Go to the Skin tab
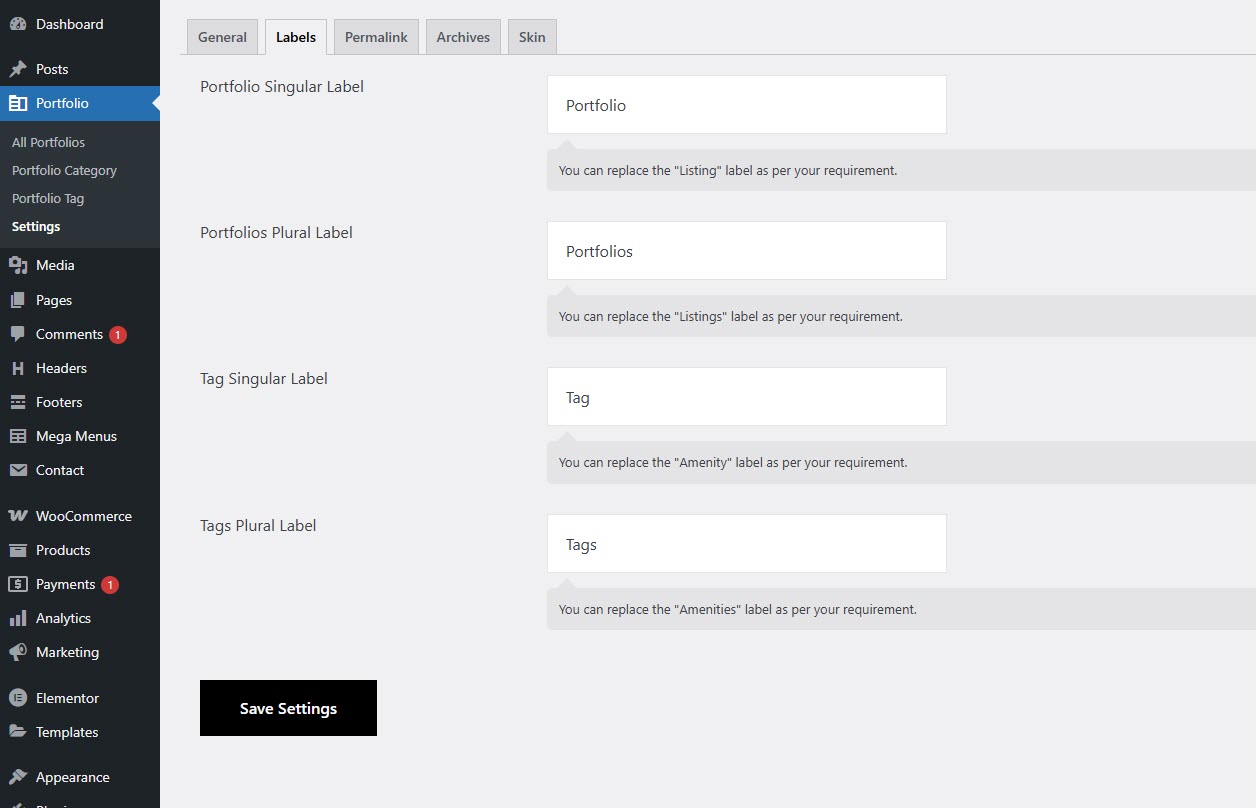This screenshot has height=808, width=1256. [532, 37]
